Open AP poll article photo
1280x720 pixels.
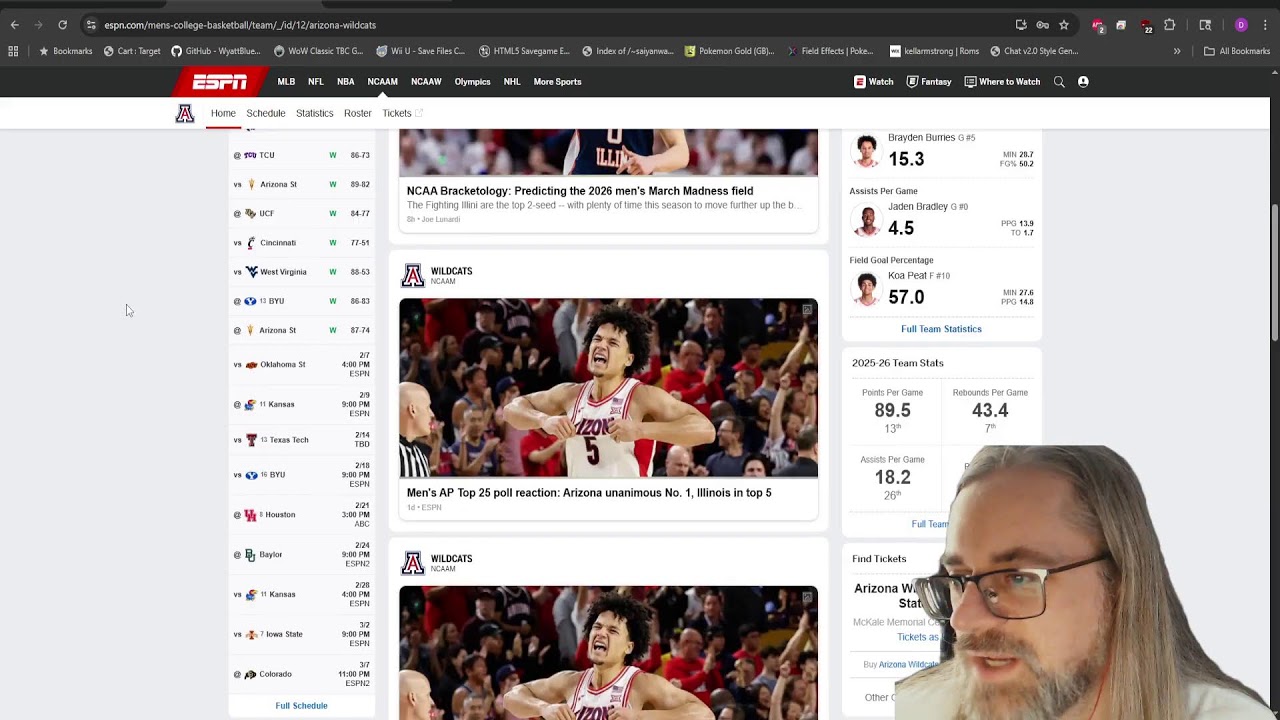click(608, 388)
